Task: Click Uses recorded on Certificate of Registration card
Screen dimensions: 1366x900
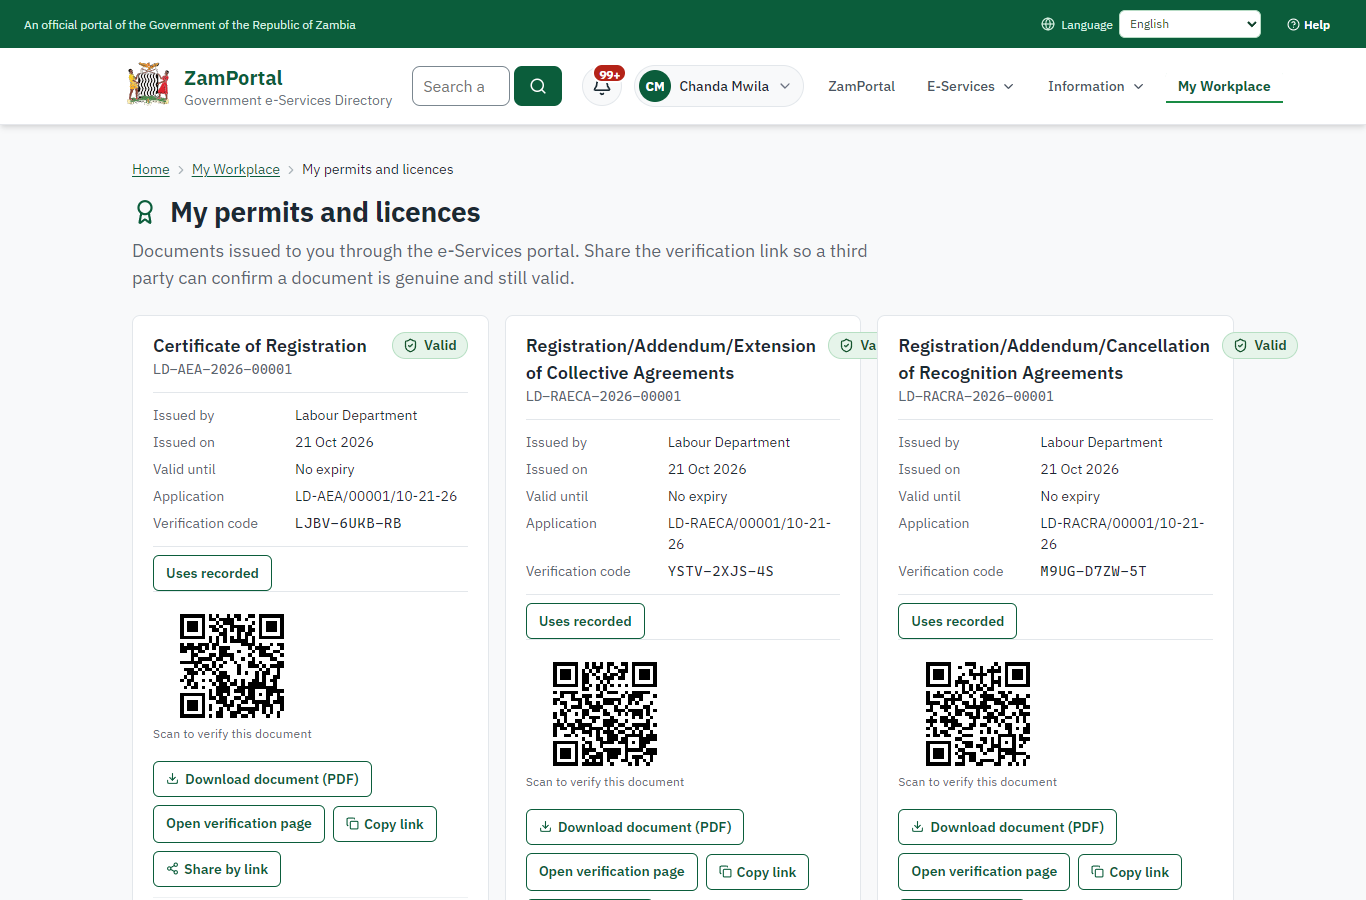Action: coord(212,573)
